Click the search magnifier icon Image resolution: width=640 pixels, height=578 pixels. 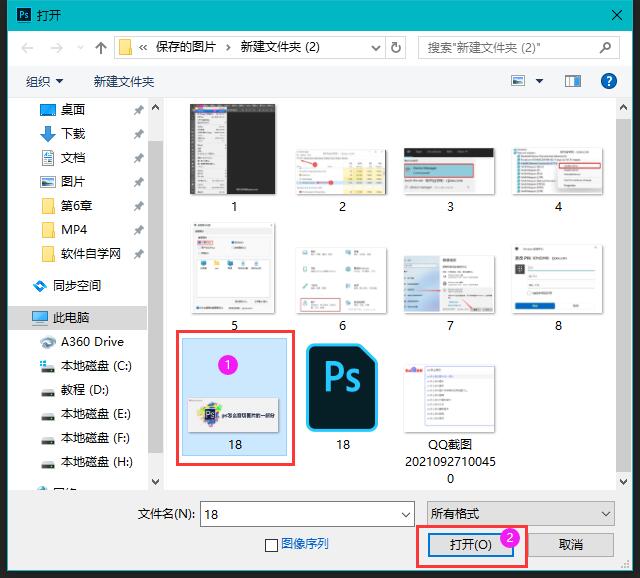(605, 48)
